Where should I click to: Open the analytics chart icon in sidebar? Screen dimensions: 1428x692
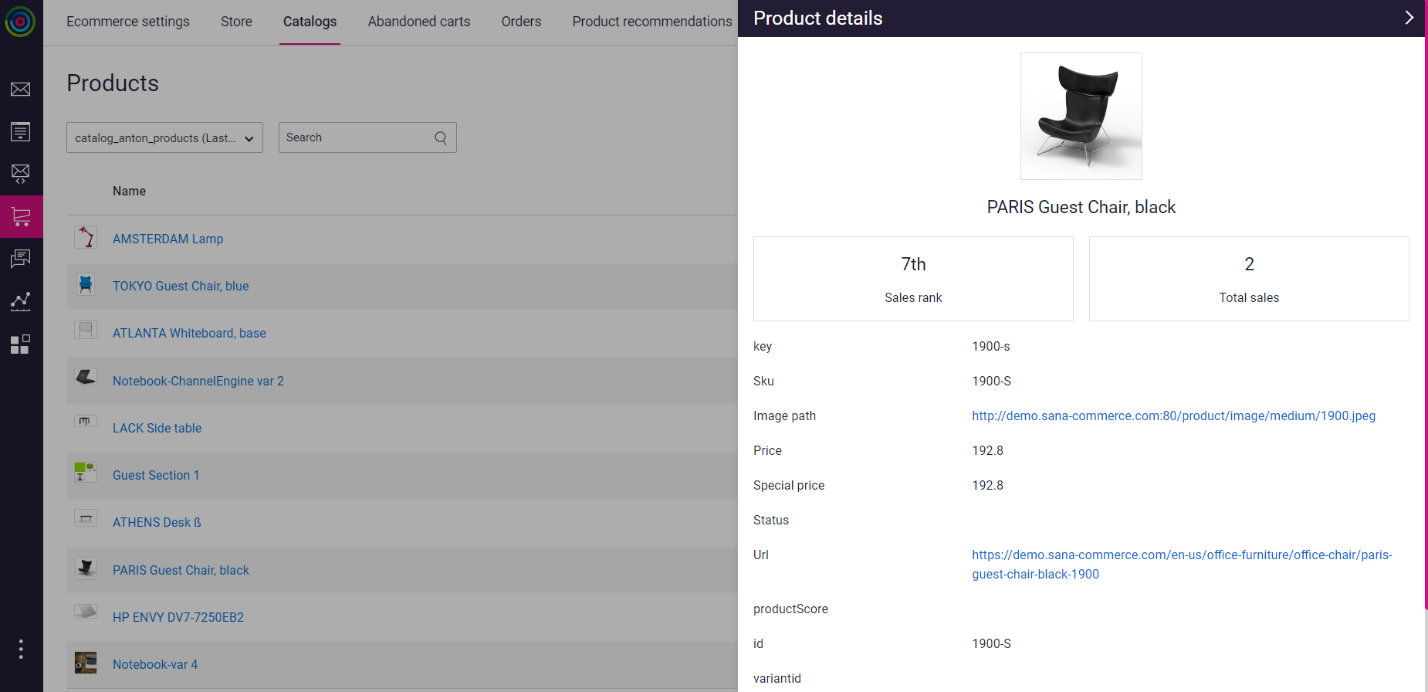pyautogui.click(x=20, y=301)
